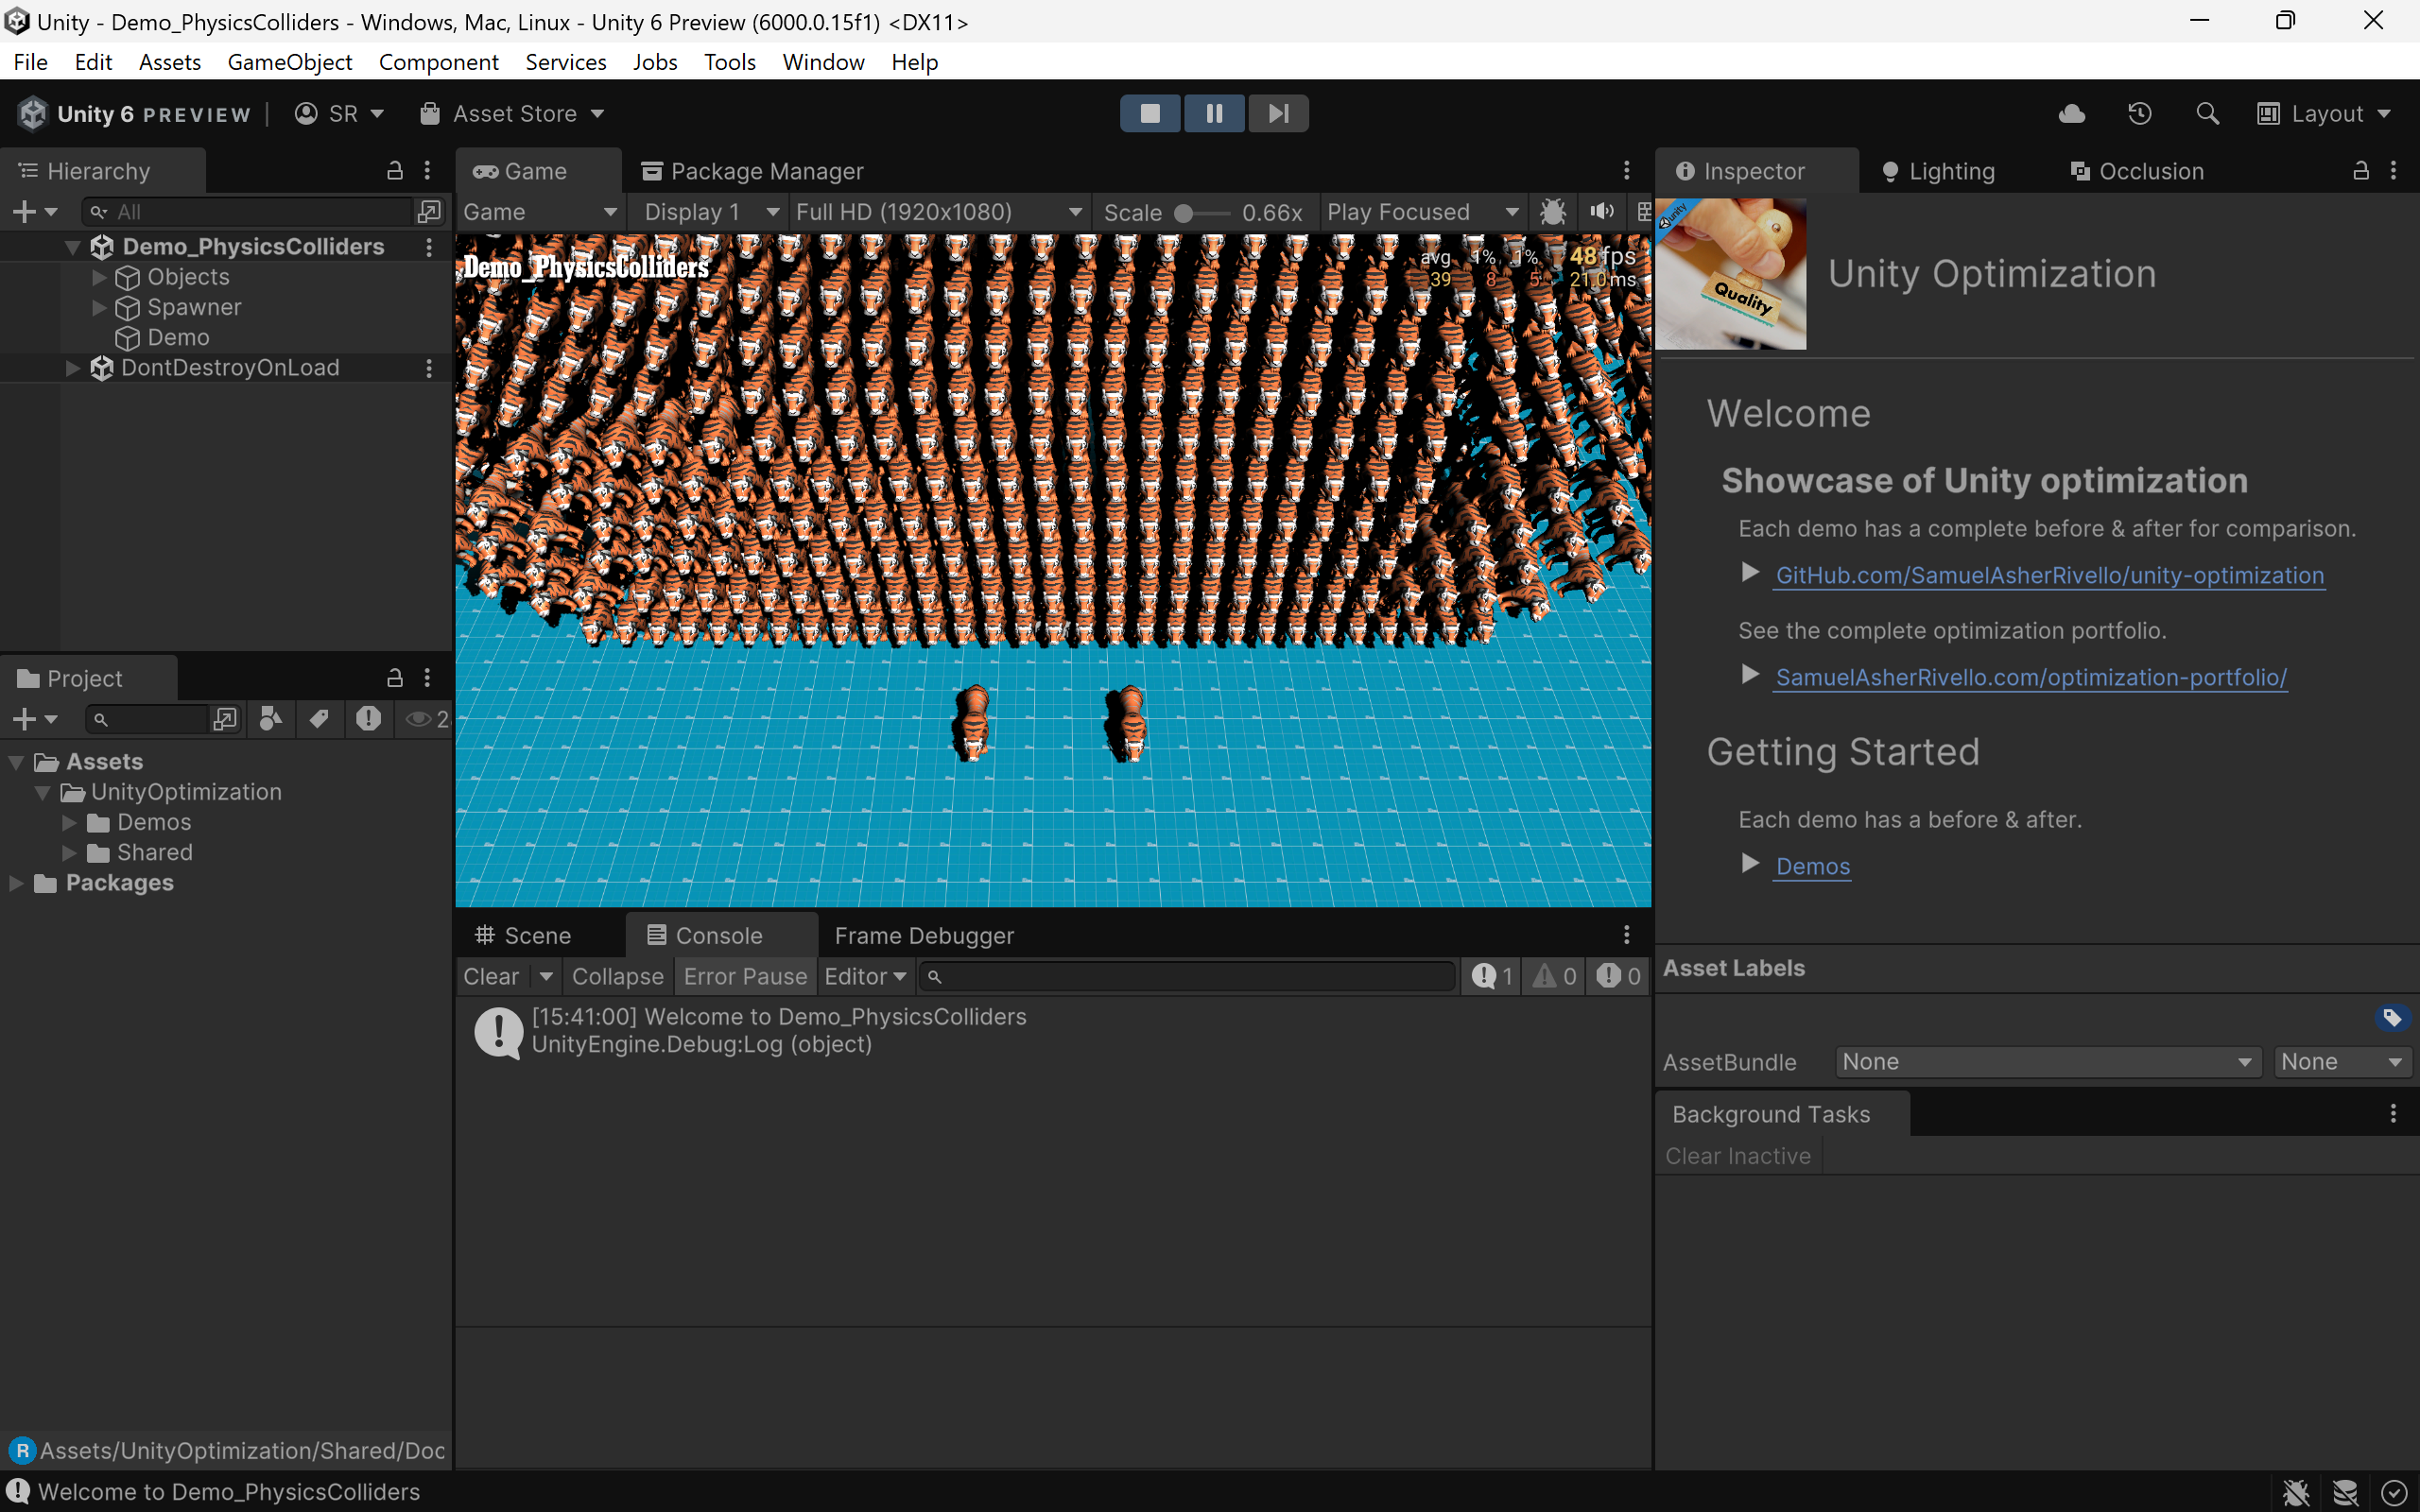
Task: Toggle Error Pause in the Console
Action: 745,976
